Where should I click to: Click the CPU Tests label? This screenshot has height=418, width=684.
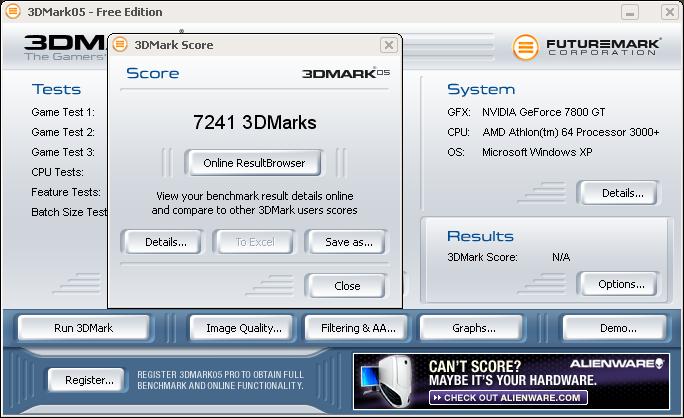point(58,172)
